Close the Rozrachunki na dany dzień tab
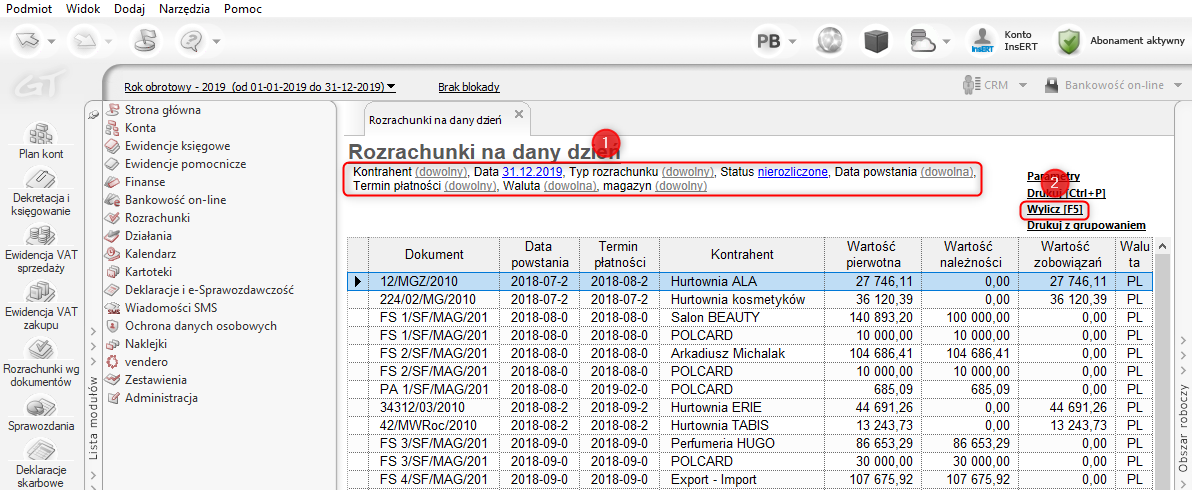 [x=518, y=114]
